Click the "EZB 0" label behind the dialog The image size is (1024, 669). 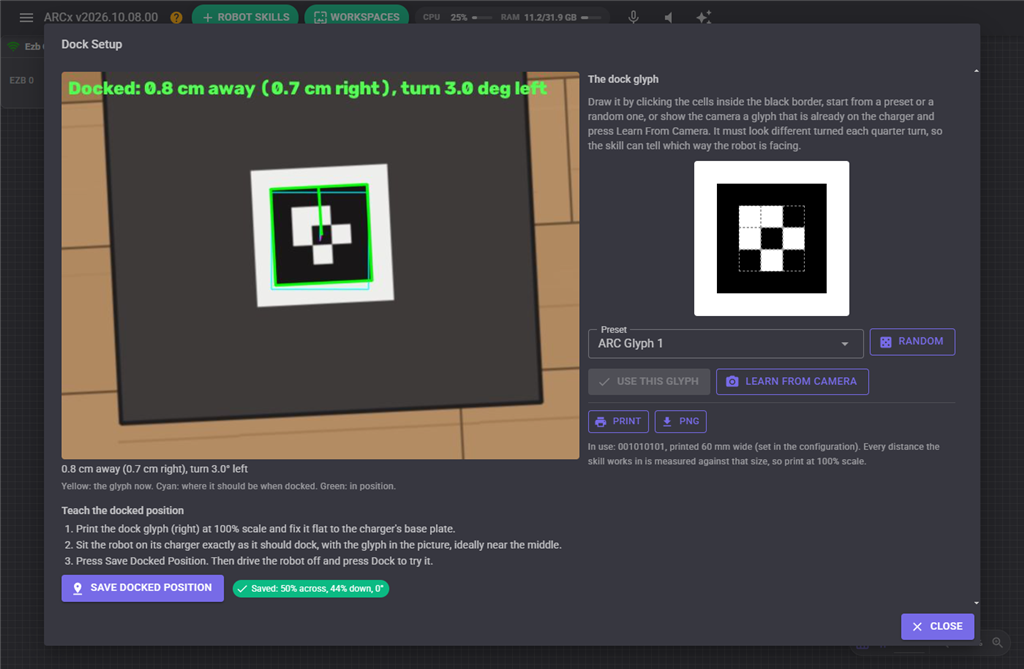[x=22, y=80]
